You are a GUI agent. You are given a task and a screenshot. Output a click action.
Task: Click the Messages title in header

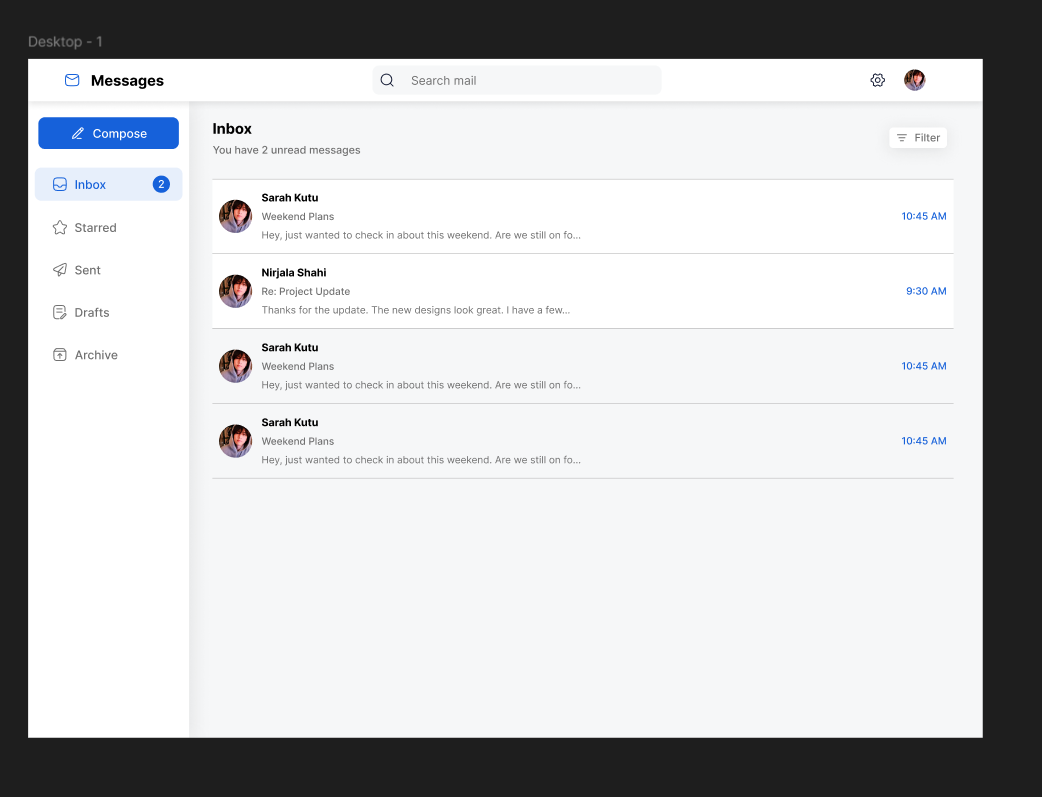click(x=127, y=80)
